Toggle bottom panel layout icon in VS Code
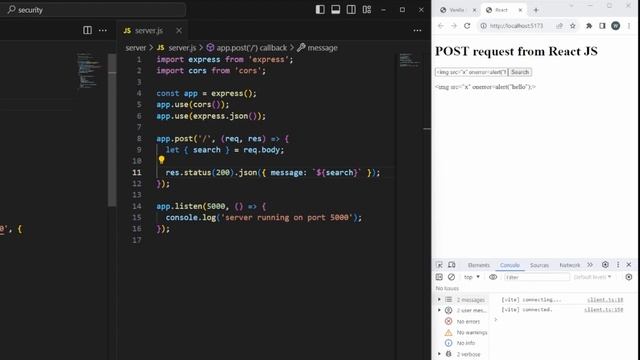 click(336, 10)
